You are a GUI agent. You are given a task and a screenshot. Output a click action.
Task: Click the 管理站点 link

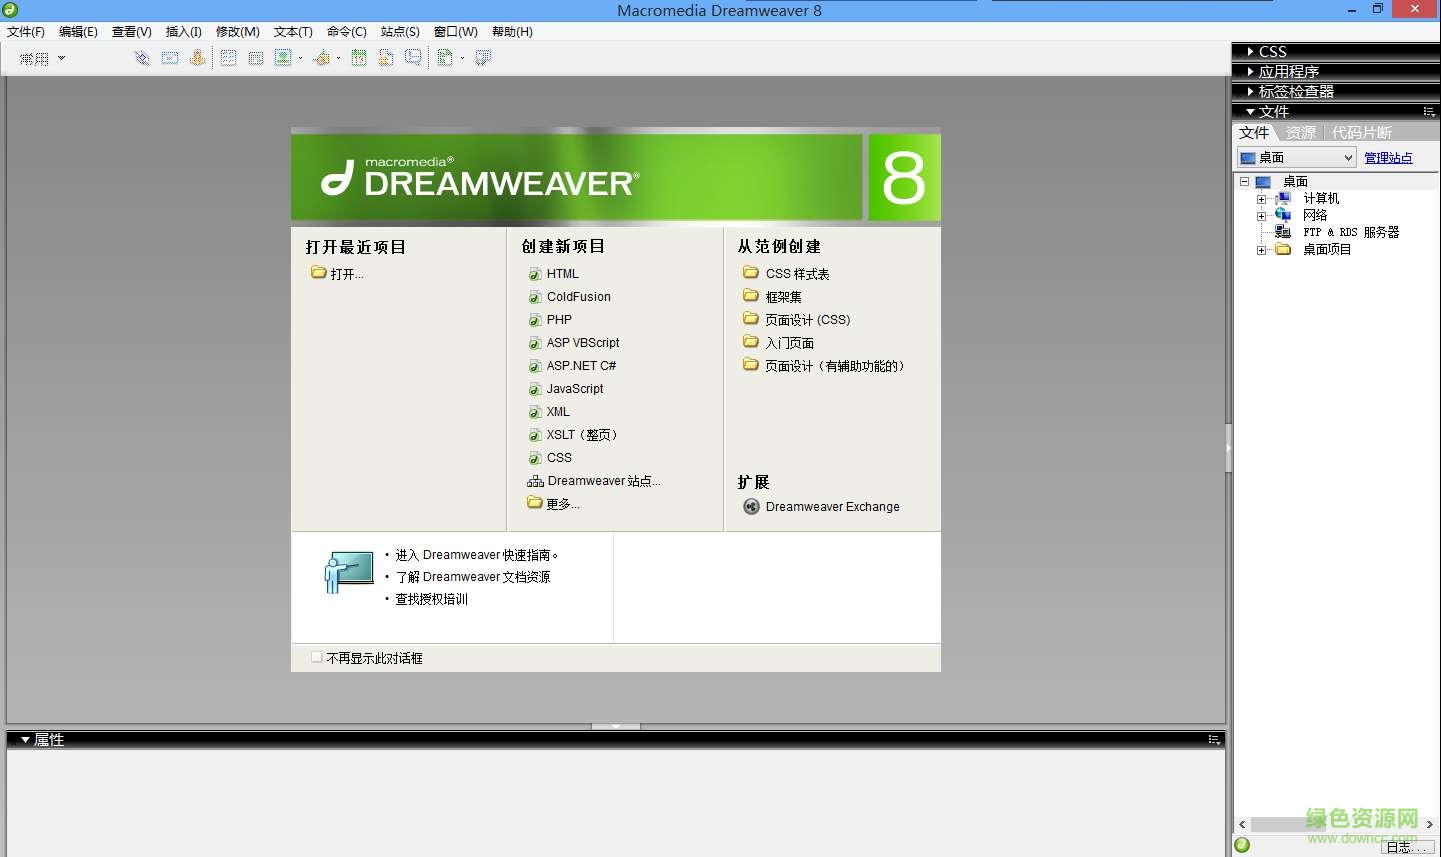click(1388, 157)
